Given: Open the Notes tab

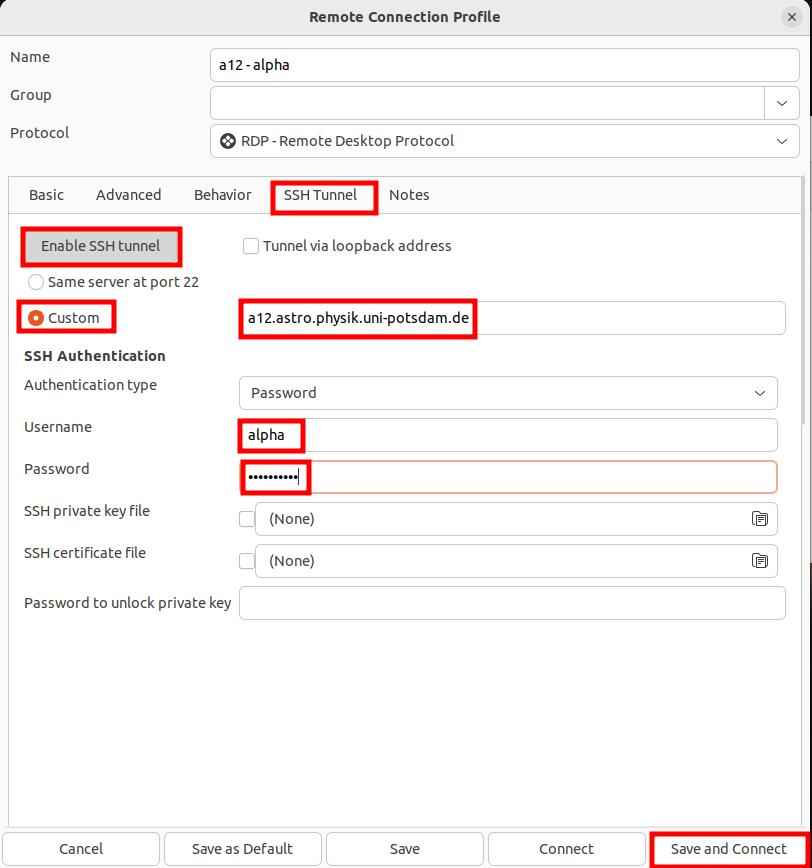Looking at the screenshot, I should pos(409,195).
